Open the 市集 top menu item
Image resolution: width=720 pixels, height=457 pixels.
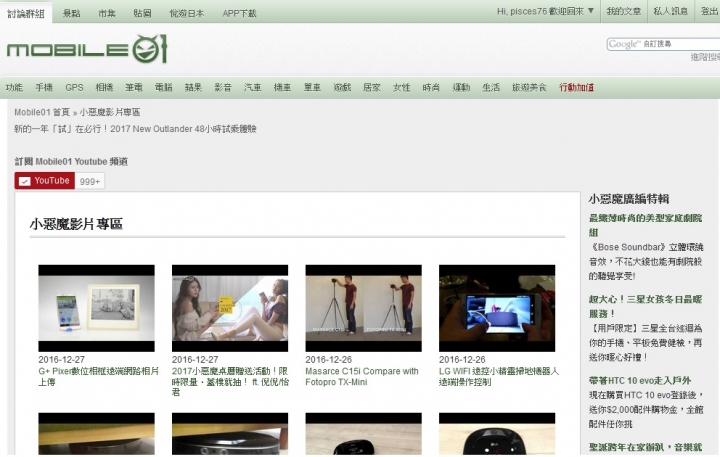click(x=107, y=13)
